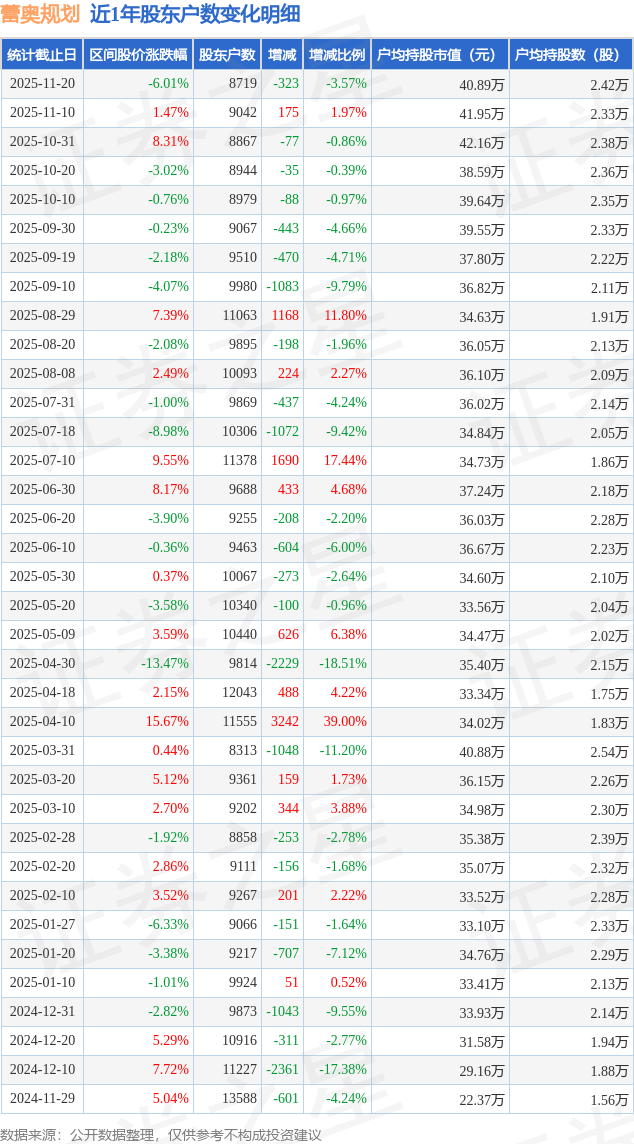Screen dimensions: 634x1144
Task: Click the 15.67% price change value
Action: [167, 722]
